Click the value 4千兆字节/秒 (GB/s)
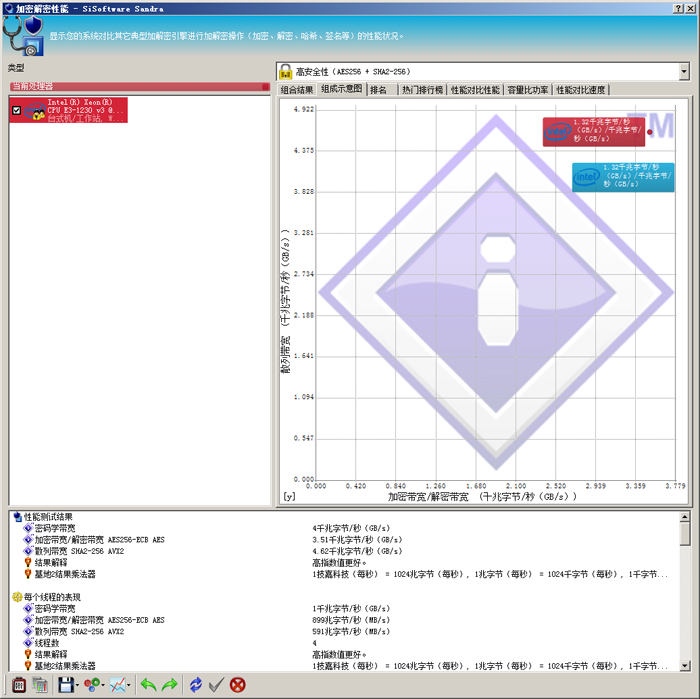 [351, 528]
